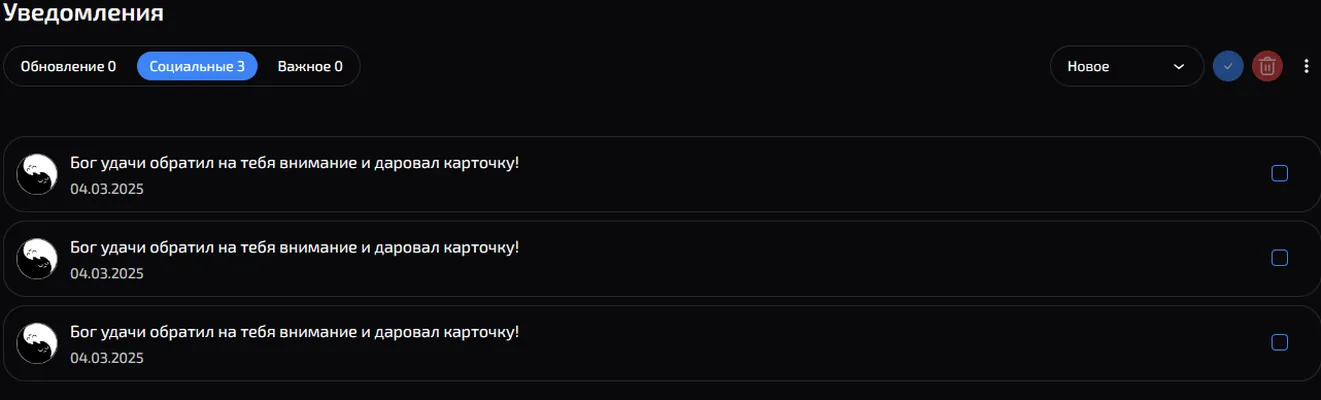Click the yin-yang avatar of the second notification
The width and height of the screenshot is (1321, 400).
coord(37,258)
